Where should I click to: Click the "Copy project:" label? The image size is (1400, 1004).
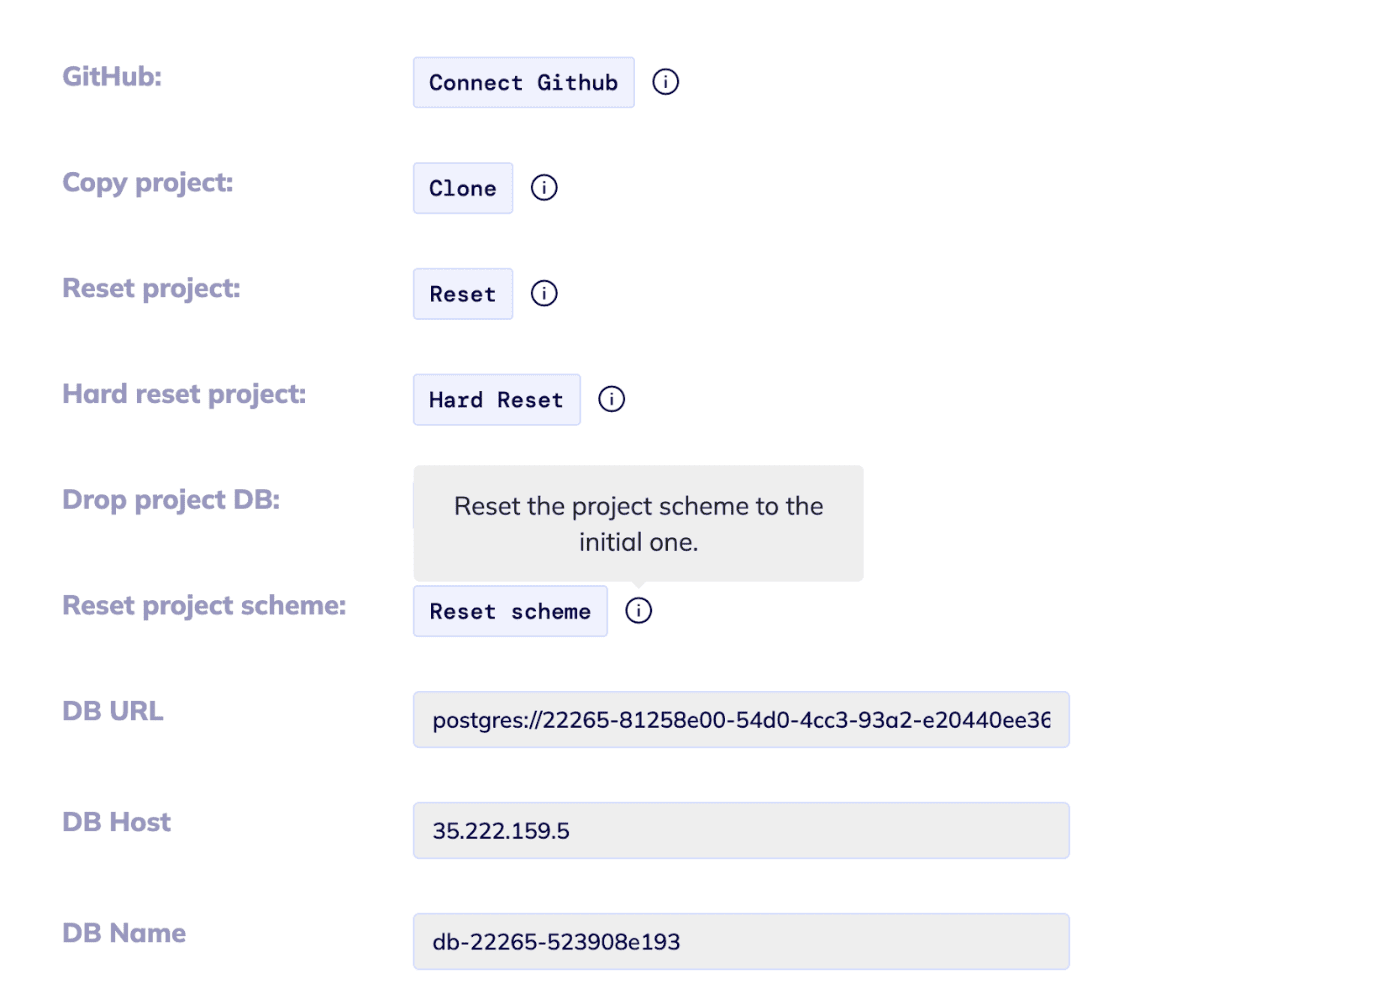(148, 183)
